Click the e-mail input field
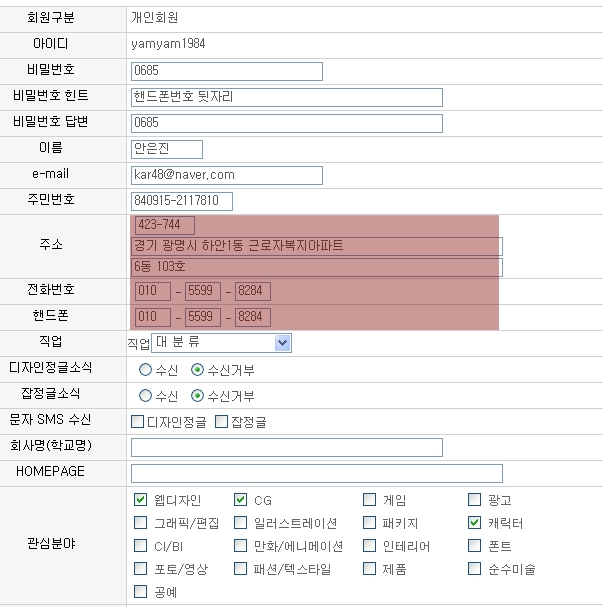Viewport: 603px width, 607px height. point(226,175)
